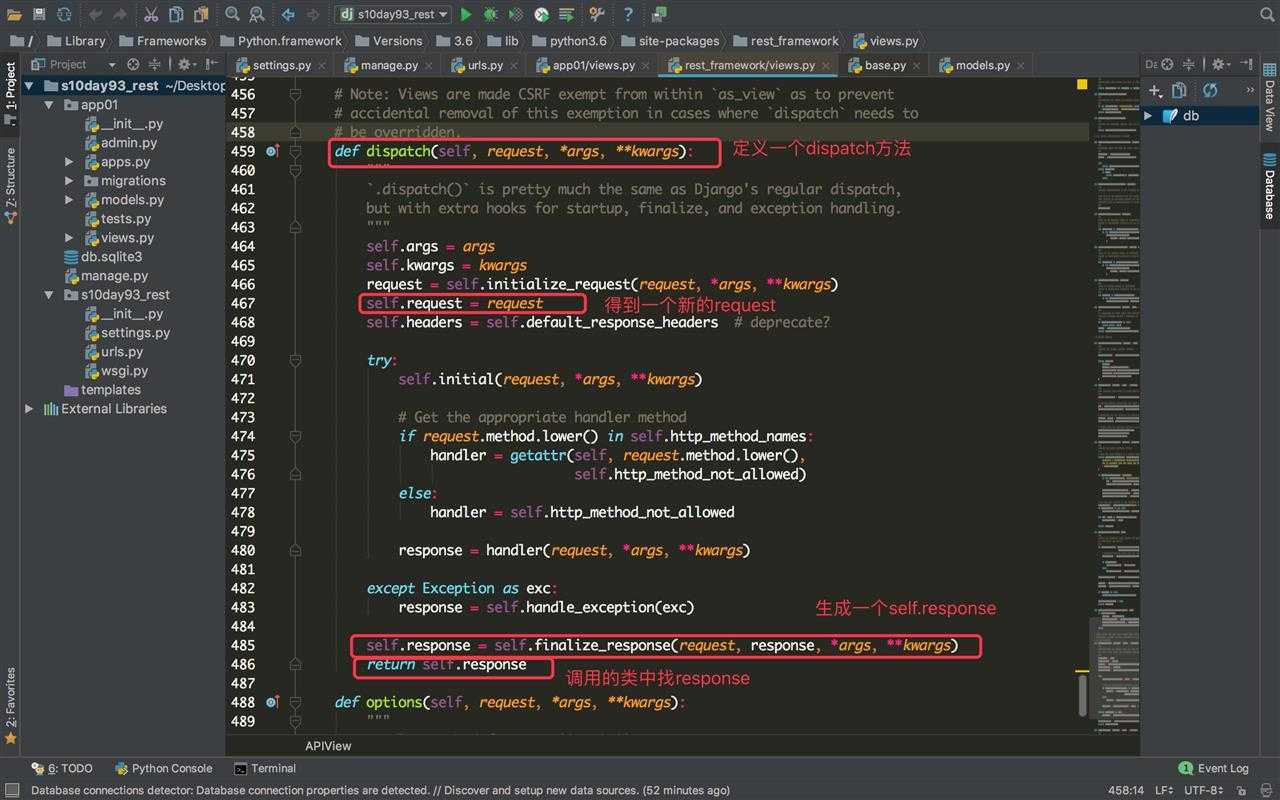Click the Open file folder toolbar icon
Image resolution: width=1280 pixels, height=800 pixels.
[x=14, y=14]
